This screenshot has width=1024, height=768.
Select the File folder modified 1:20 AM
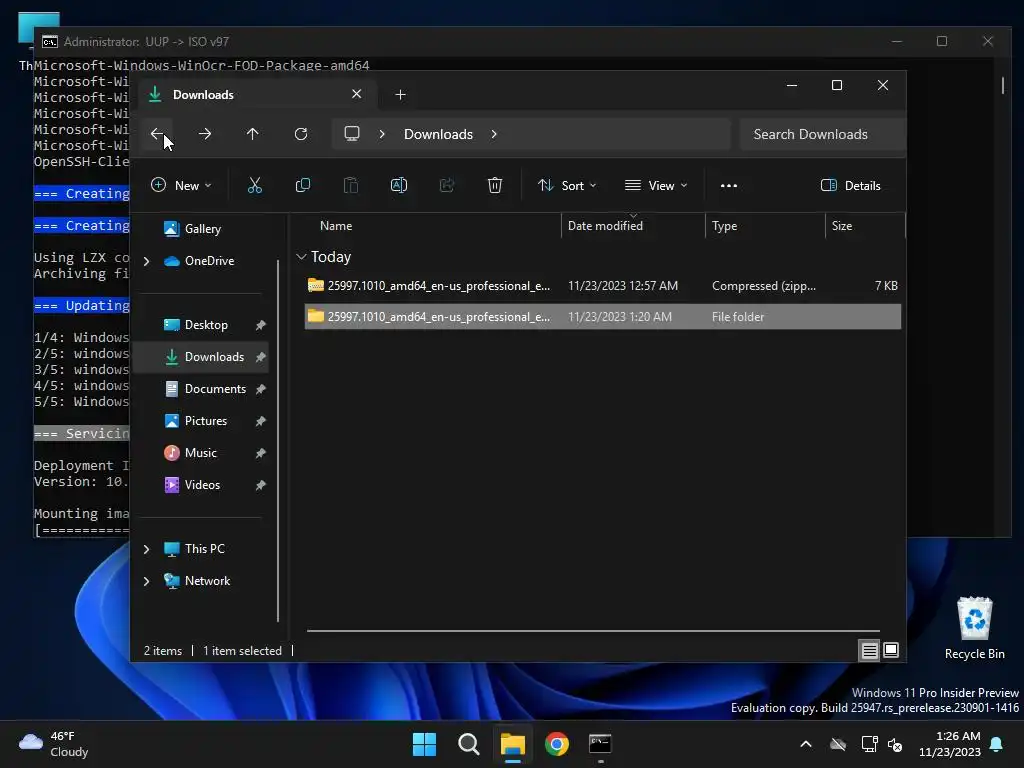click(x=603, y=317)
